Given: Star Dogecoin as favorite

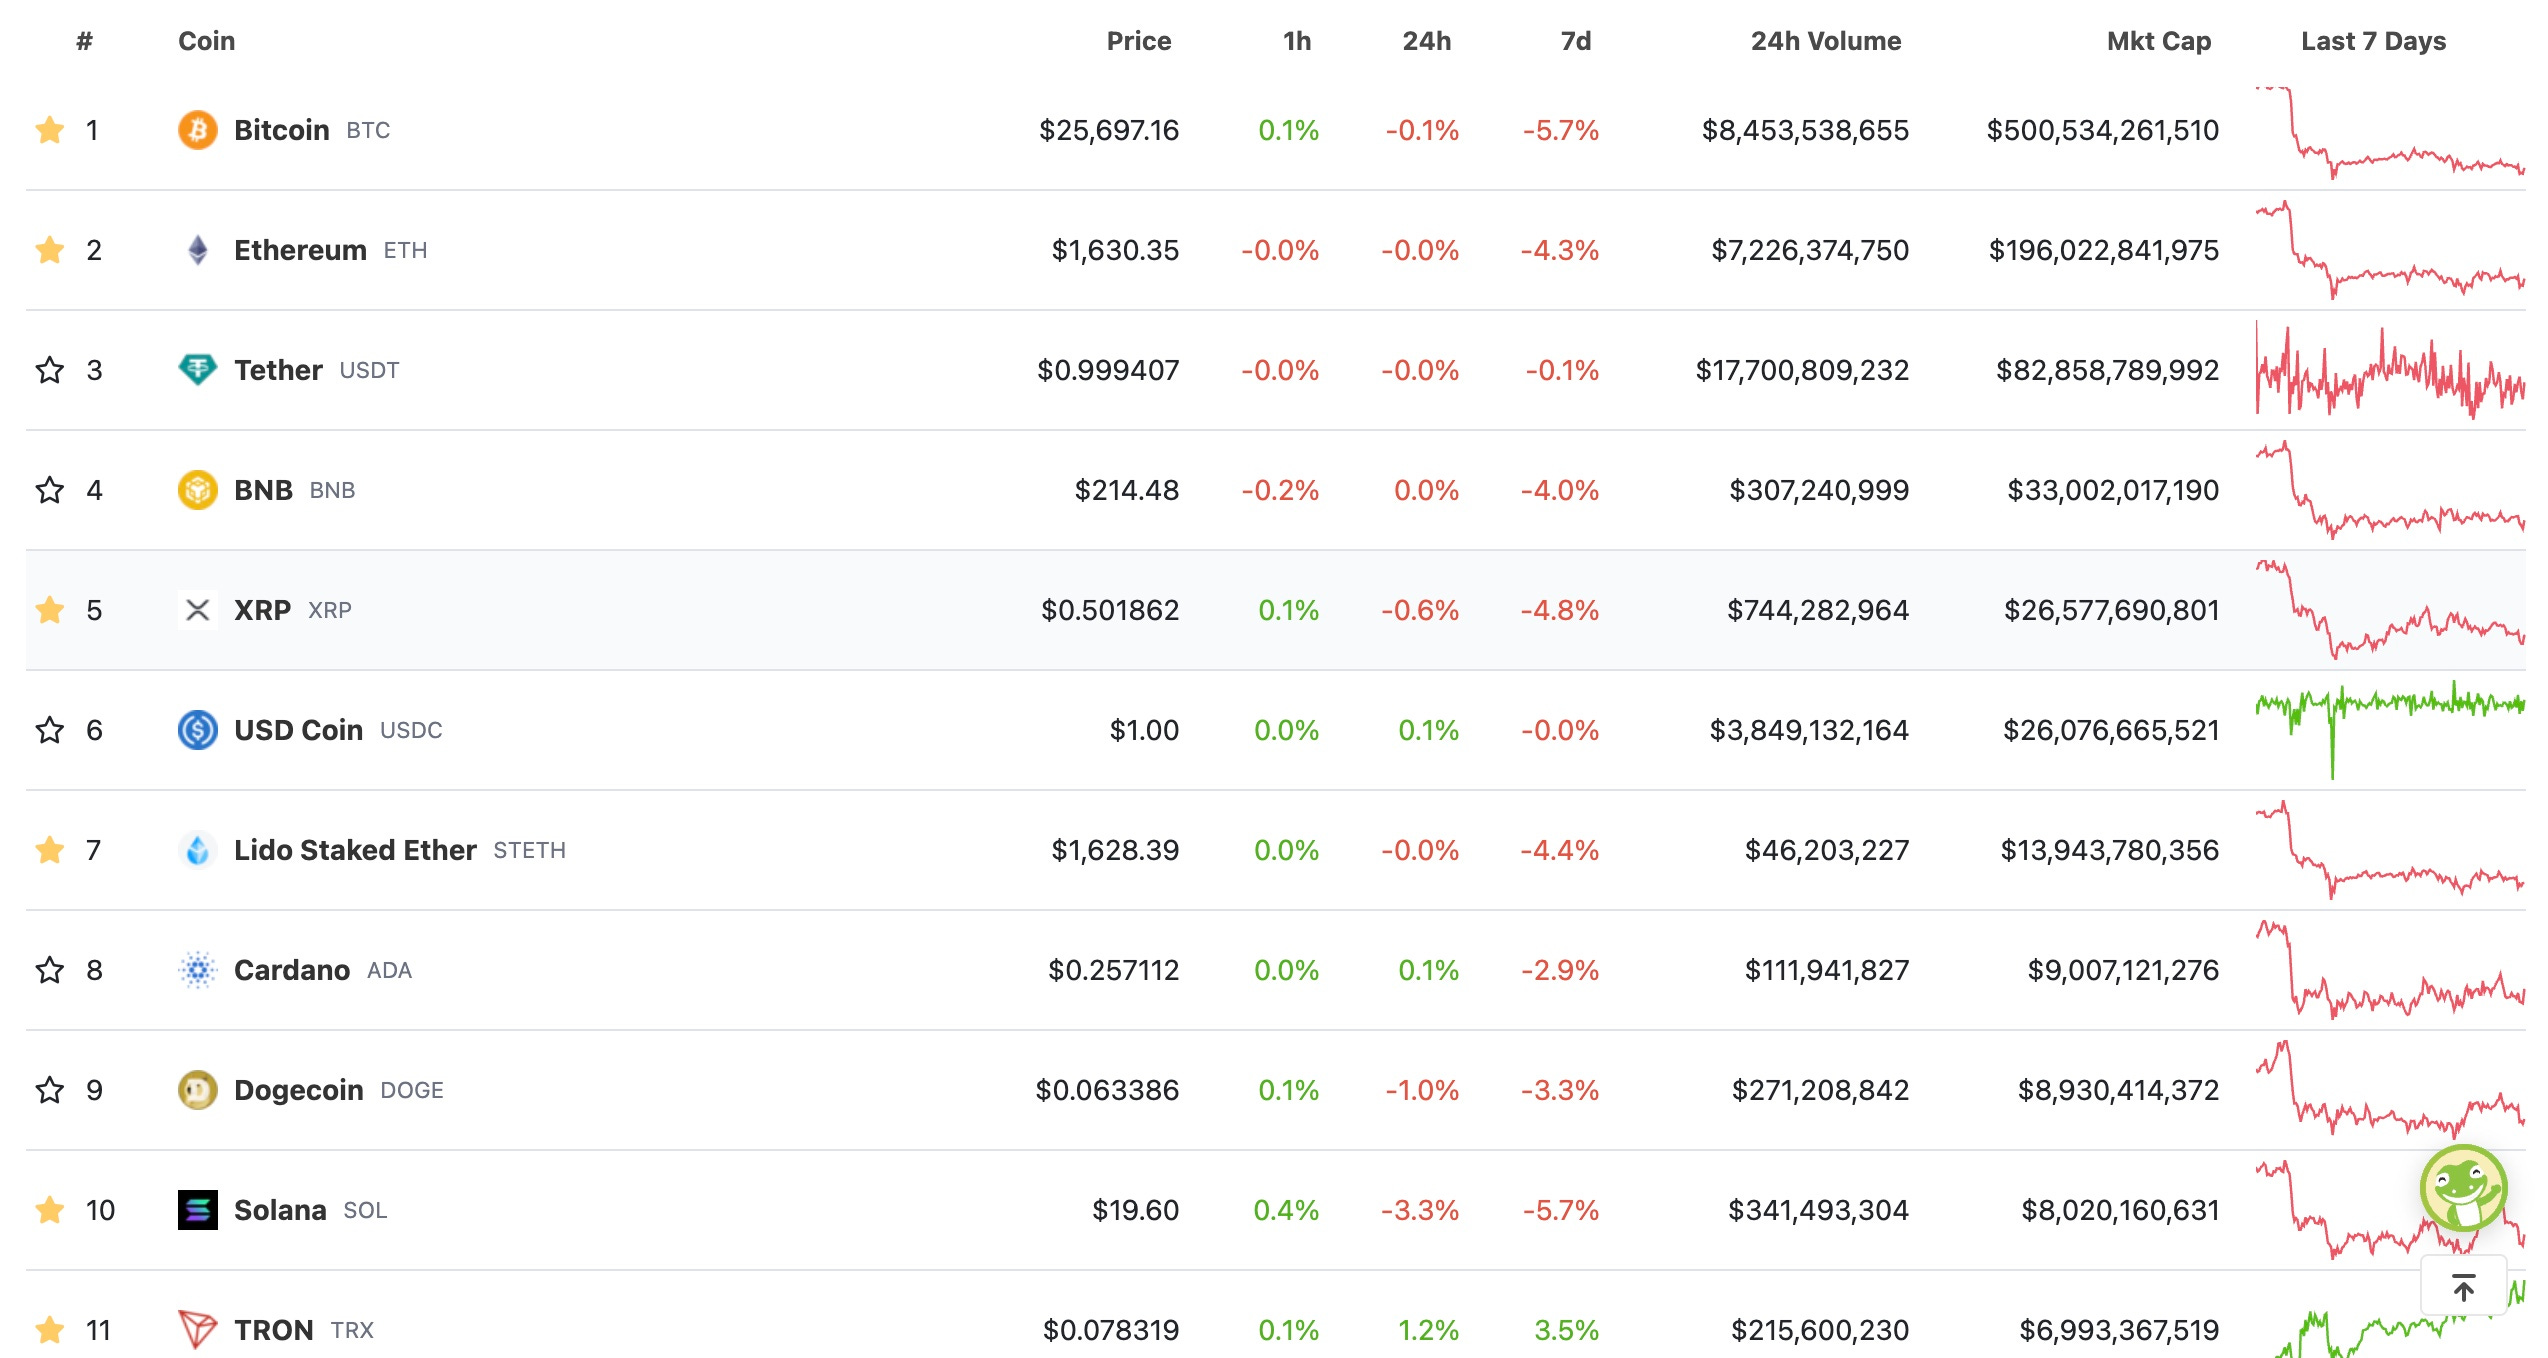Looking at the screenshot, I should pos(49,1090).
